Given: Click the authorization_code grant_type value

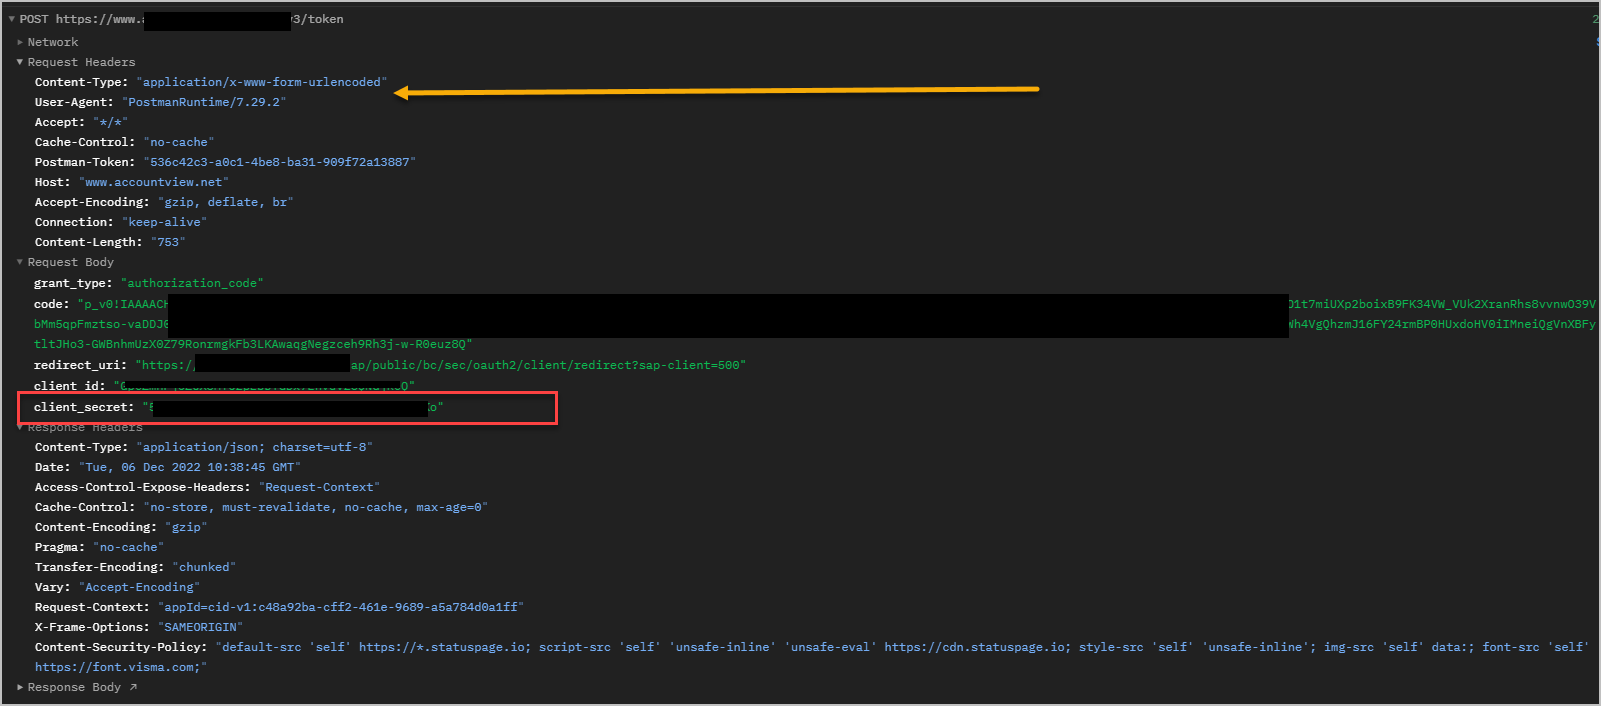Looking at the screenshot, I should click(192, 283).
